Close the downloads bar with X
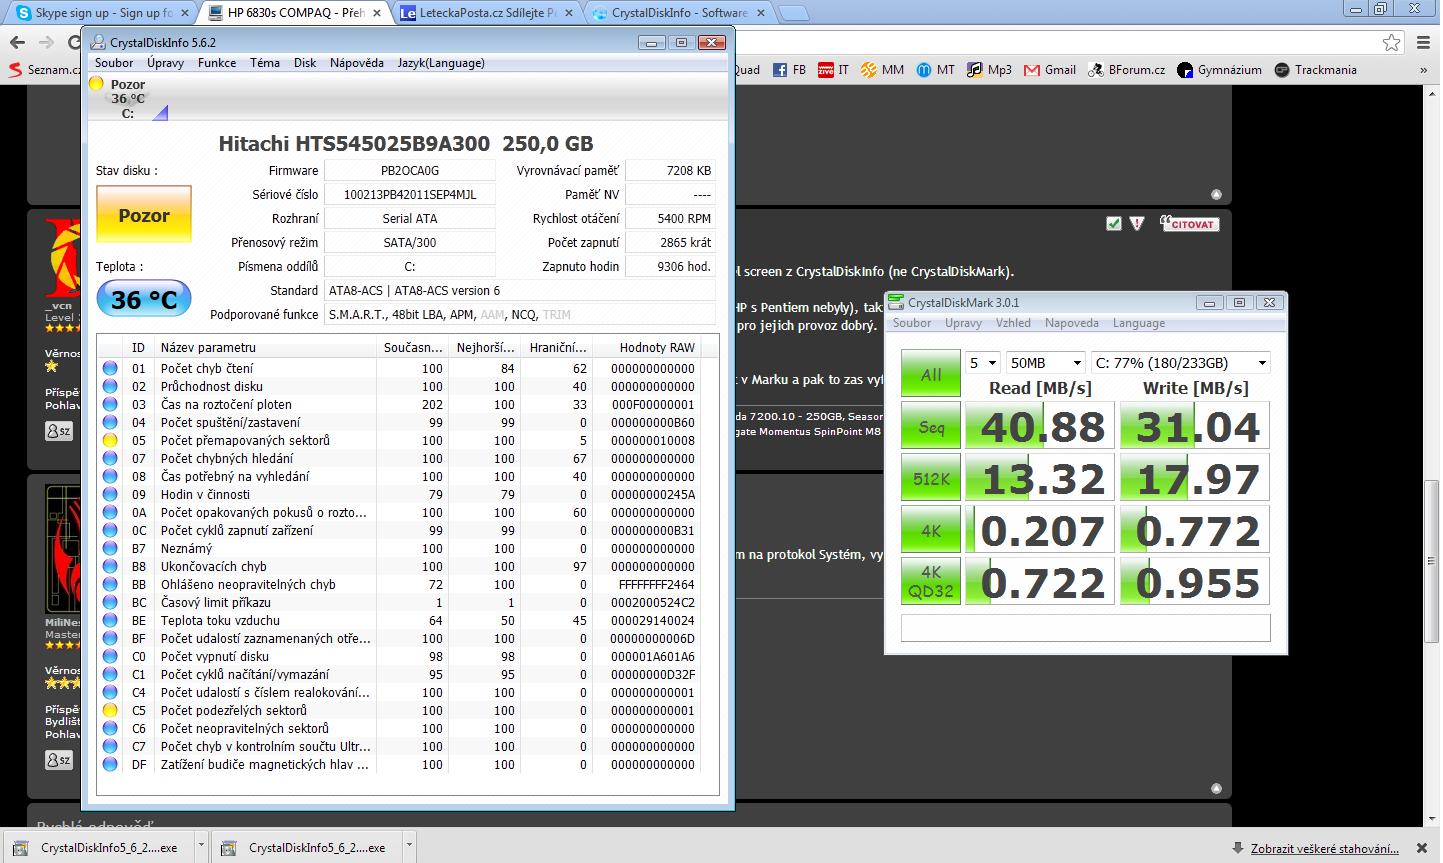1443x863 pixels. click(x=1422, y=848)
